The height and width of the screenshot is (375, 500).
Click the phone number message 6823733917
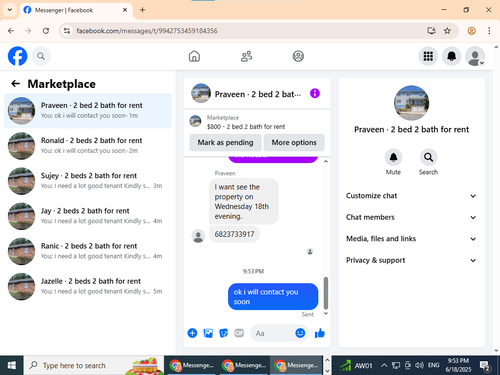(234, 234)
